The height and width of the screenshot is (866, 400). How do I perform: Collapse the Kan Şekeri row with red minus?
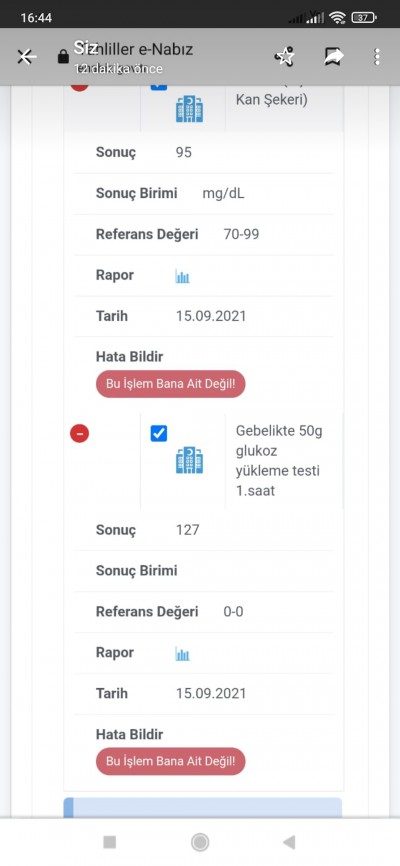click(80, 87)
